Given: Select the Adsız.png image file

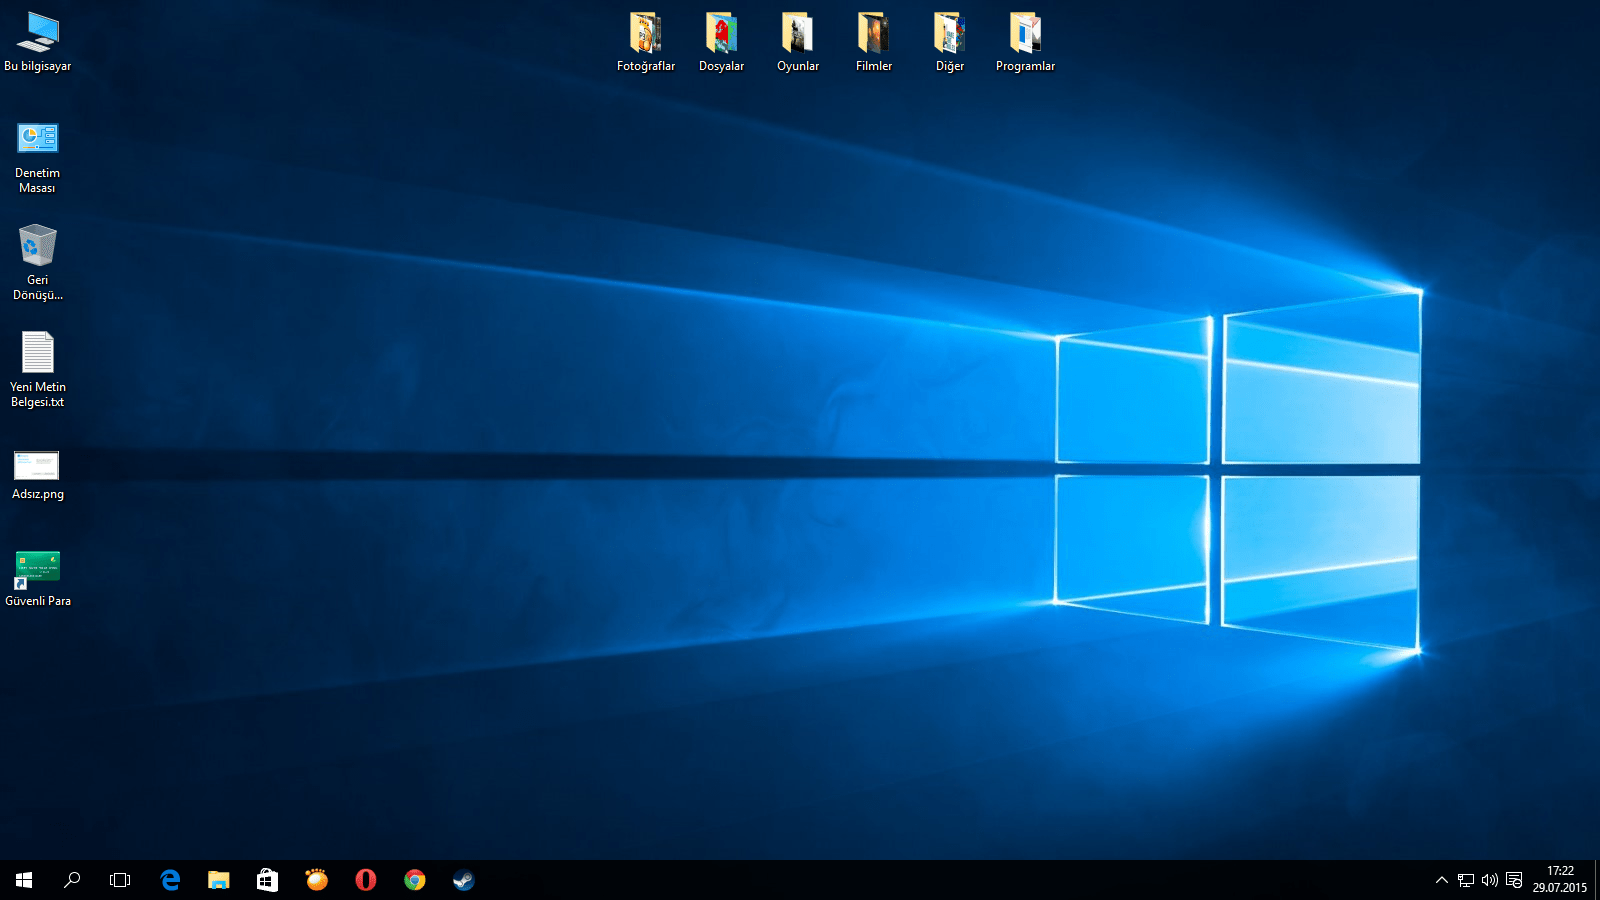Looking at the screenshot, I should click(x=38, y=475).
